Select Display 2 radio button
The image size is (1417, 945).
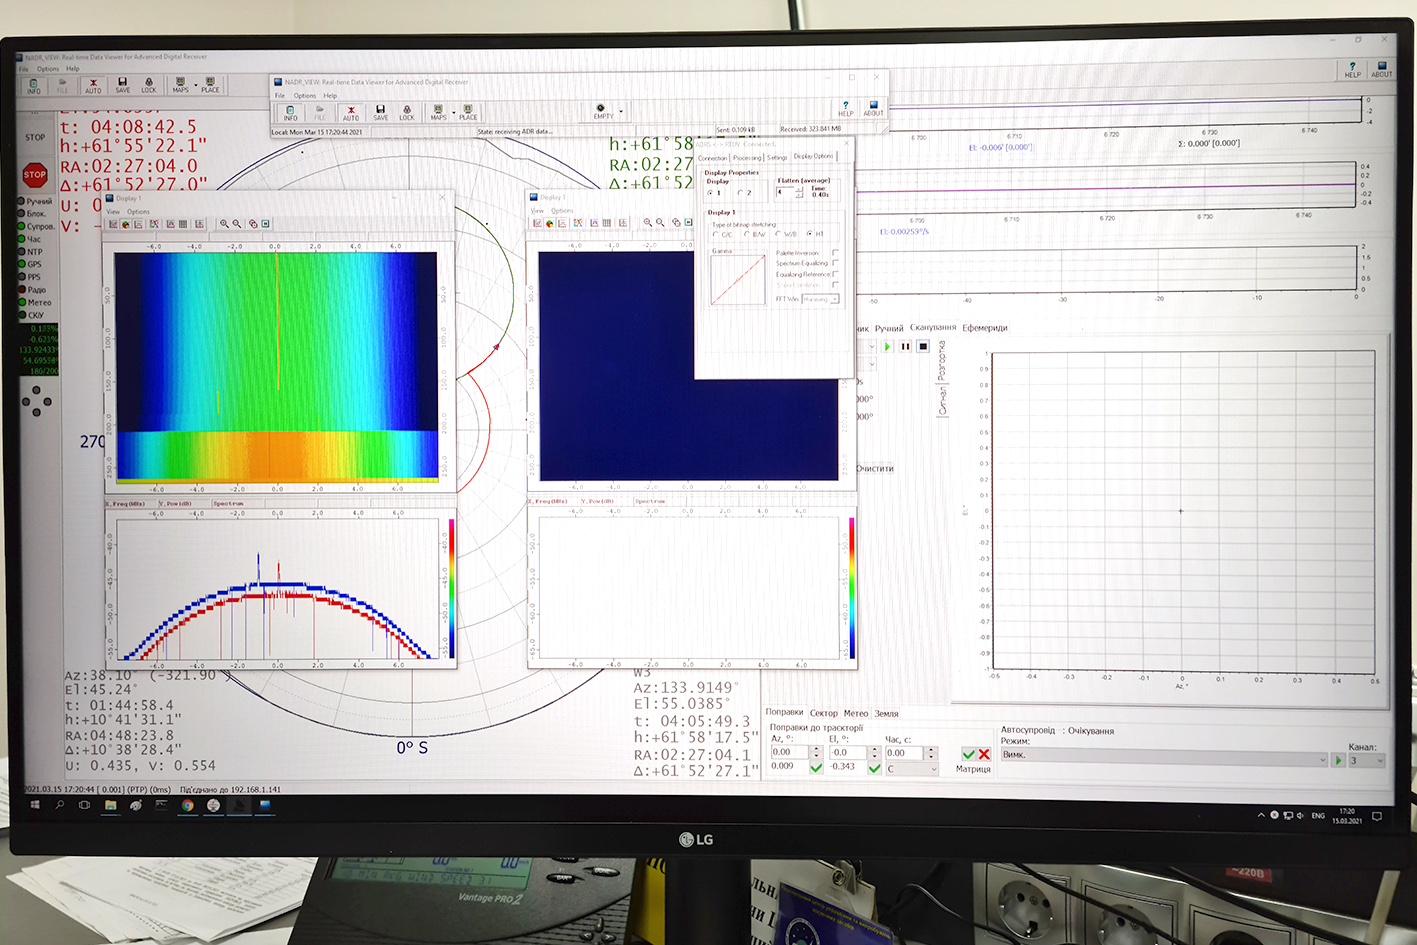(x=740, y=193)
